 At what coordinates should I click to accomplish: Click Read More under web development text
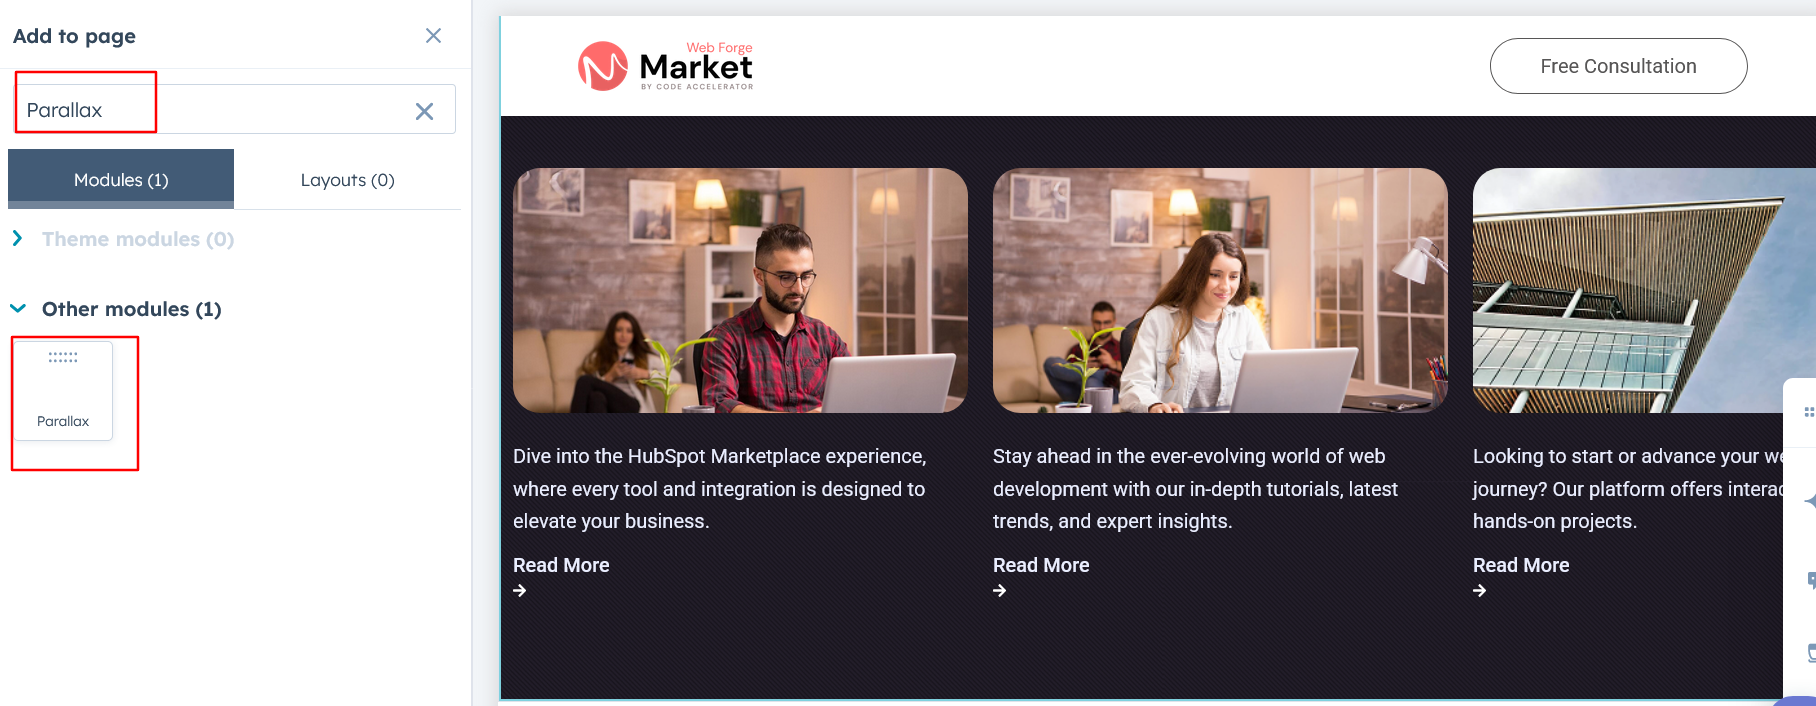tap(1041, 565)
